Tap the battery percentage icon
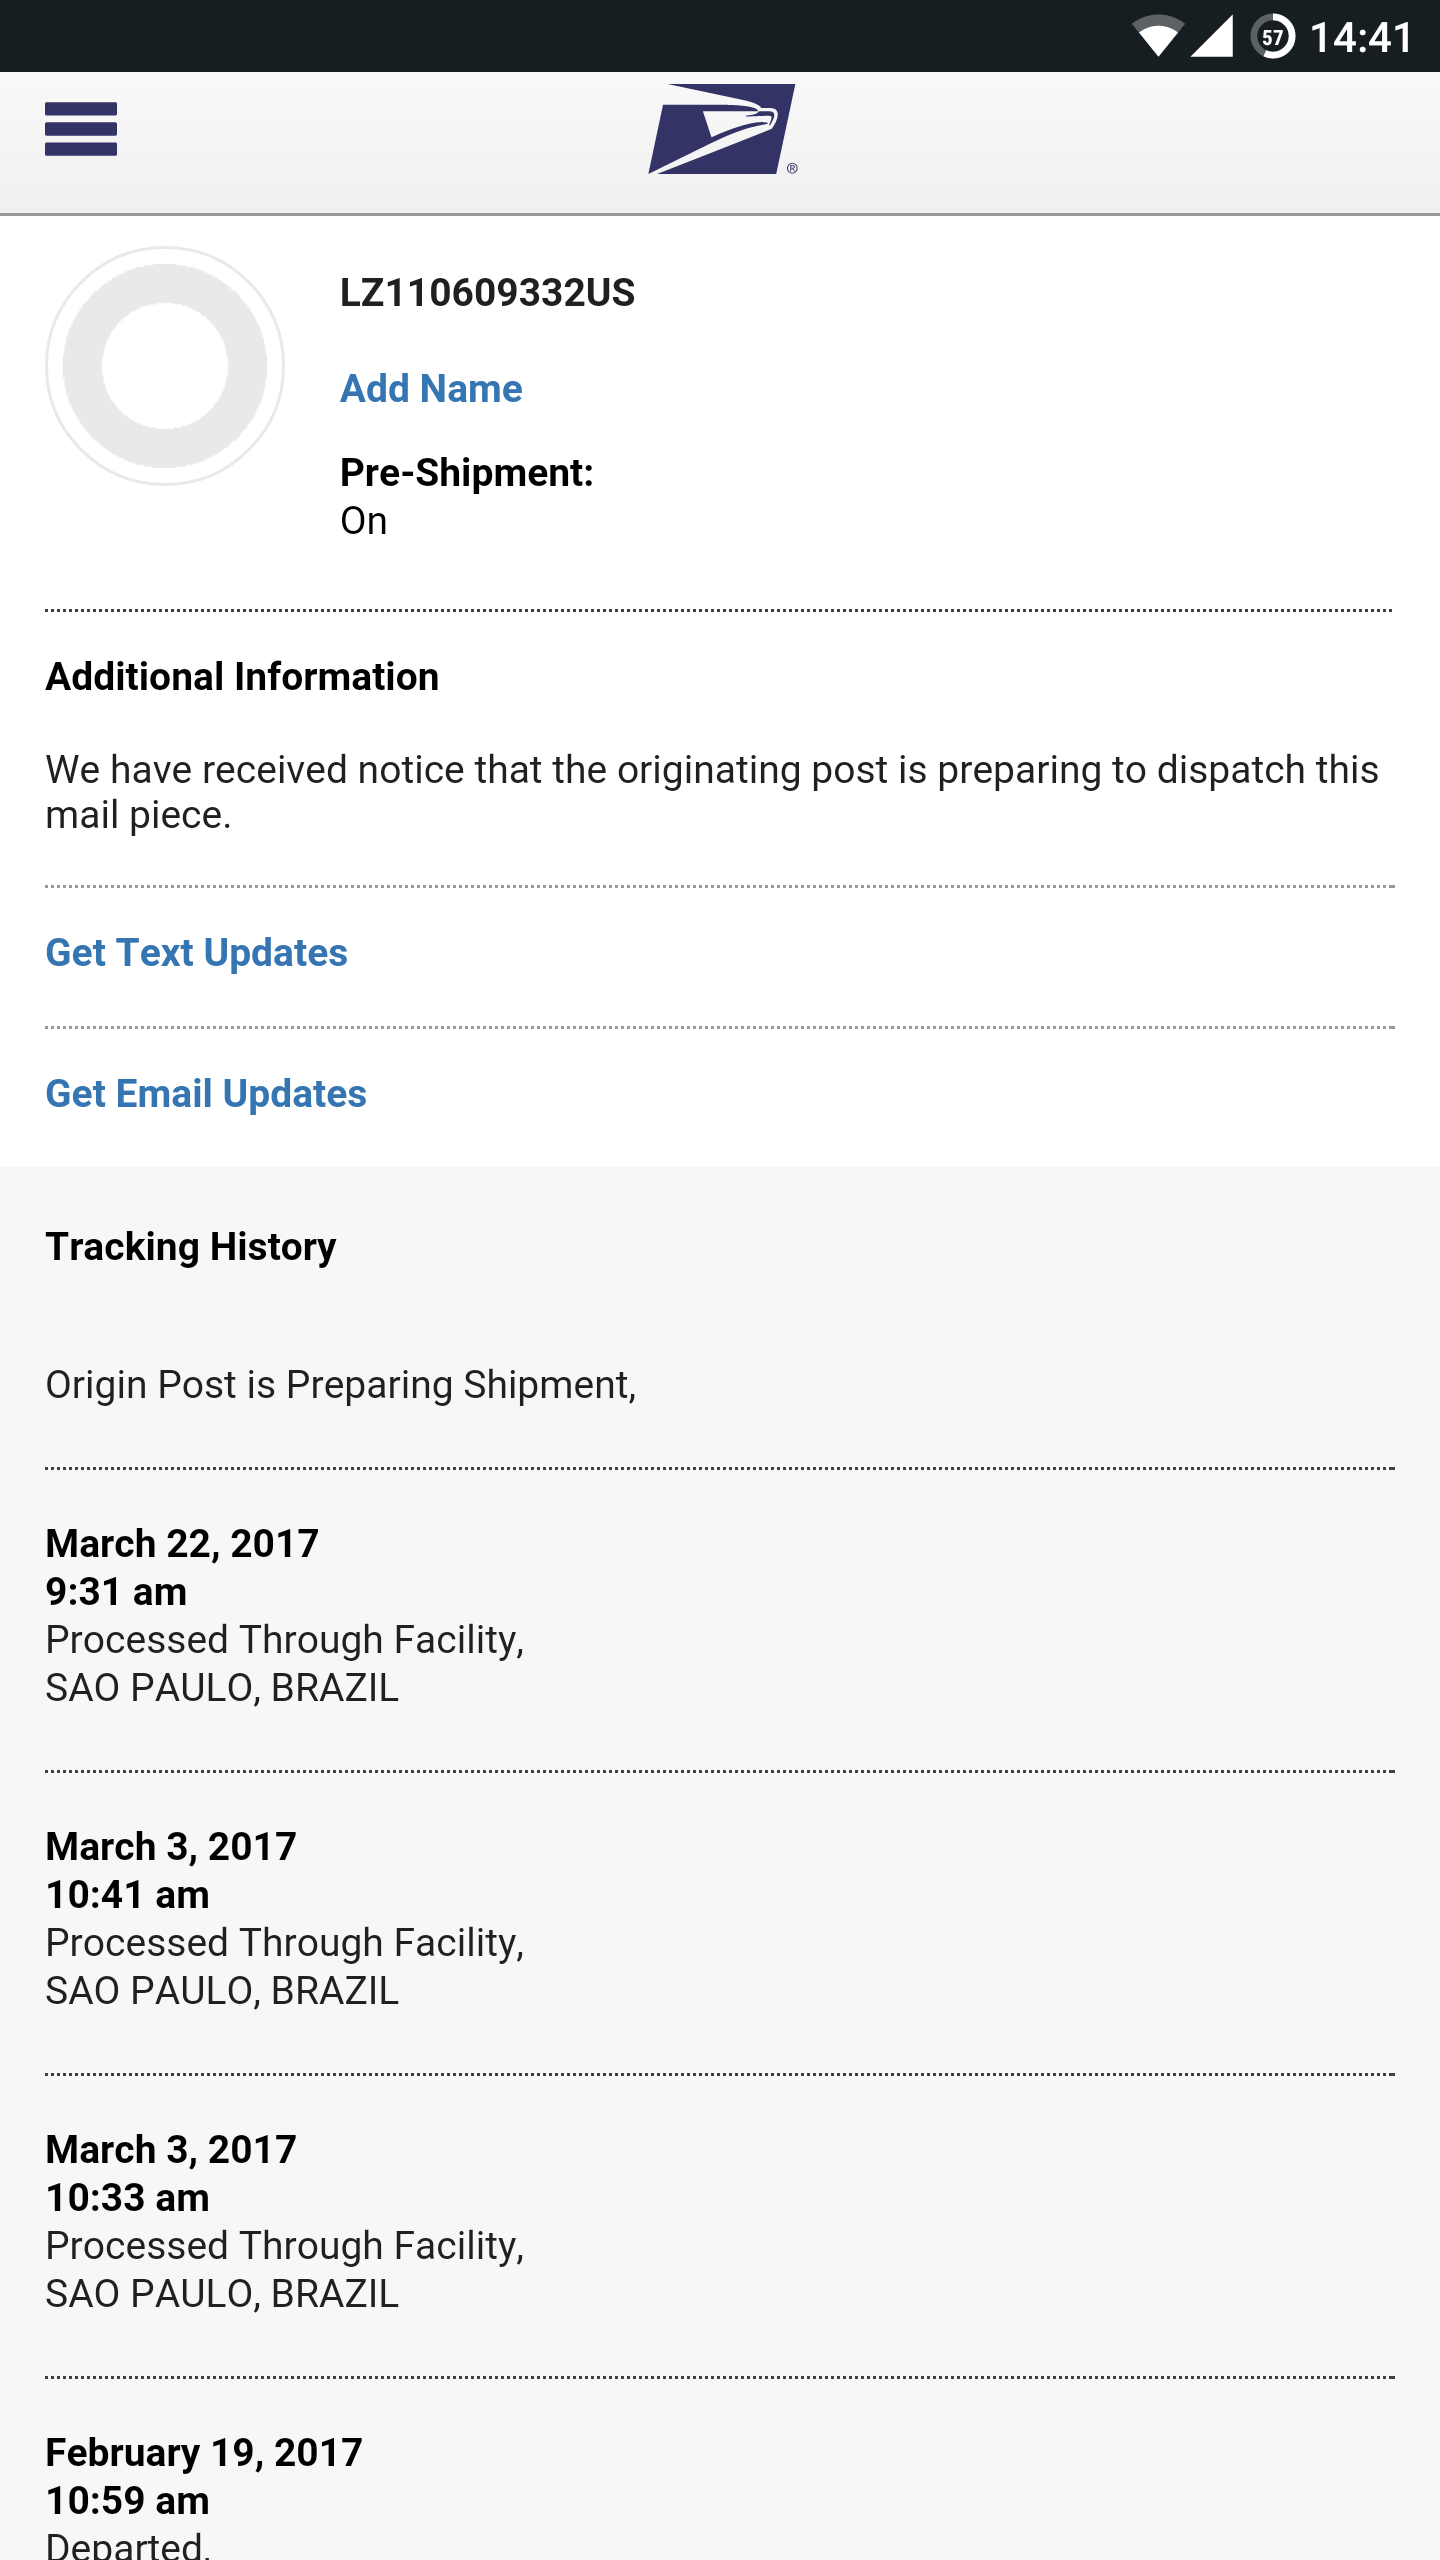 pos(1272,37)
